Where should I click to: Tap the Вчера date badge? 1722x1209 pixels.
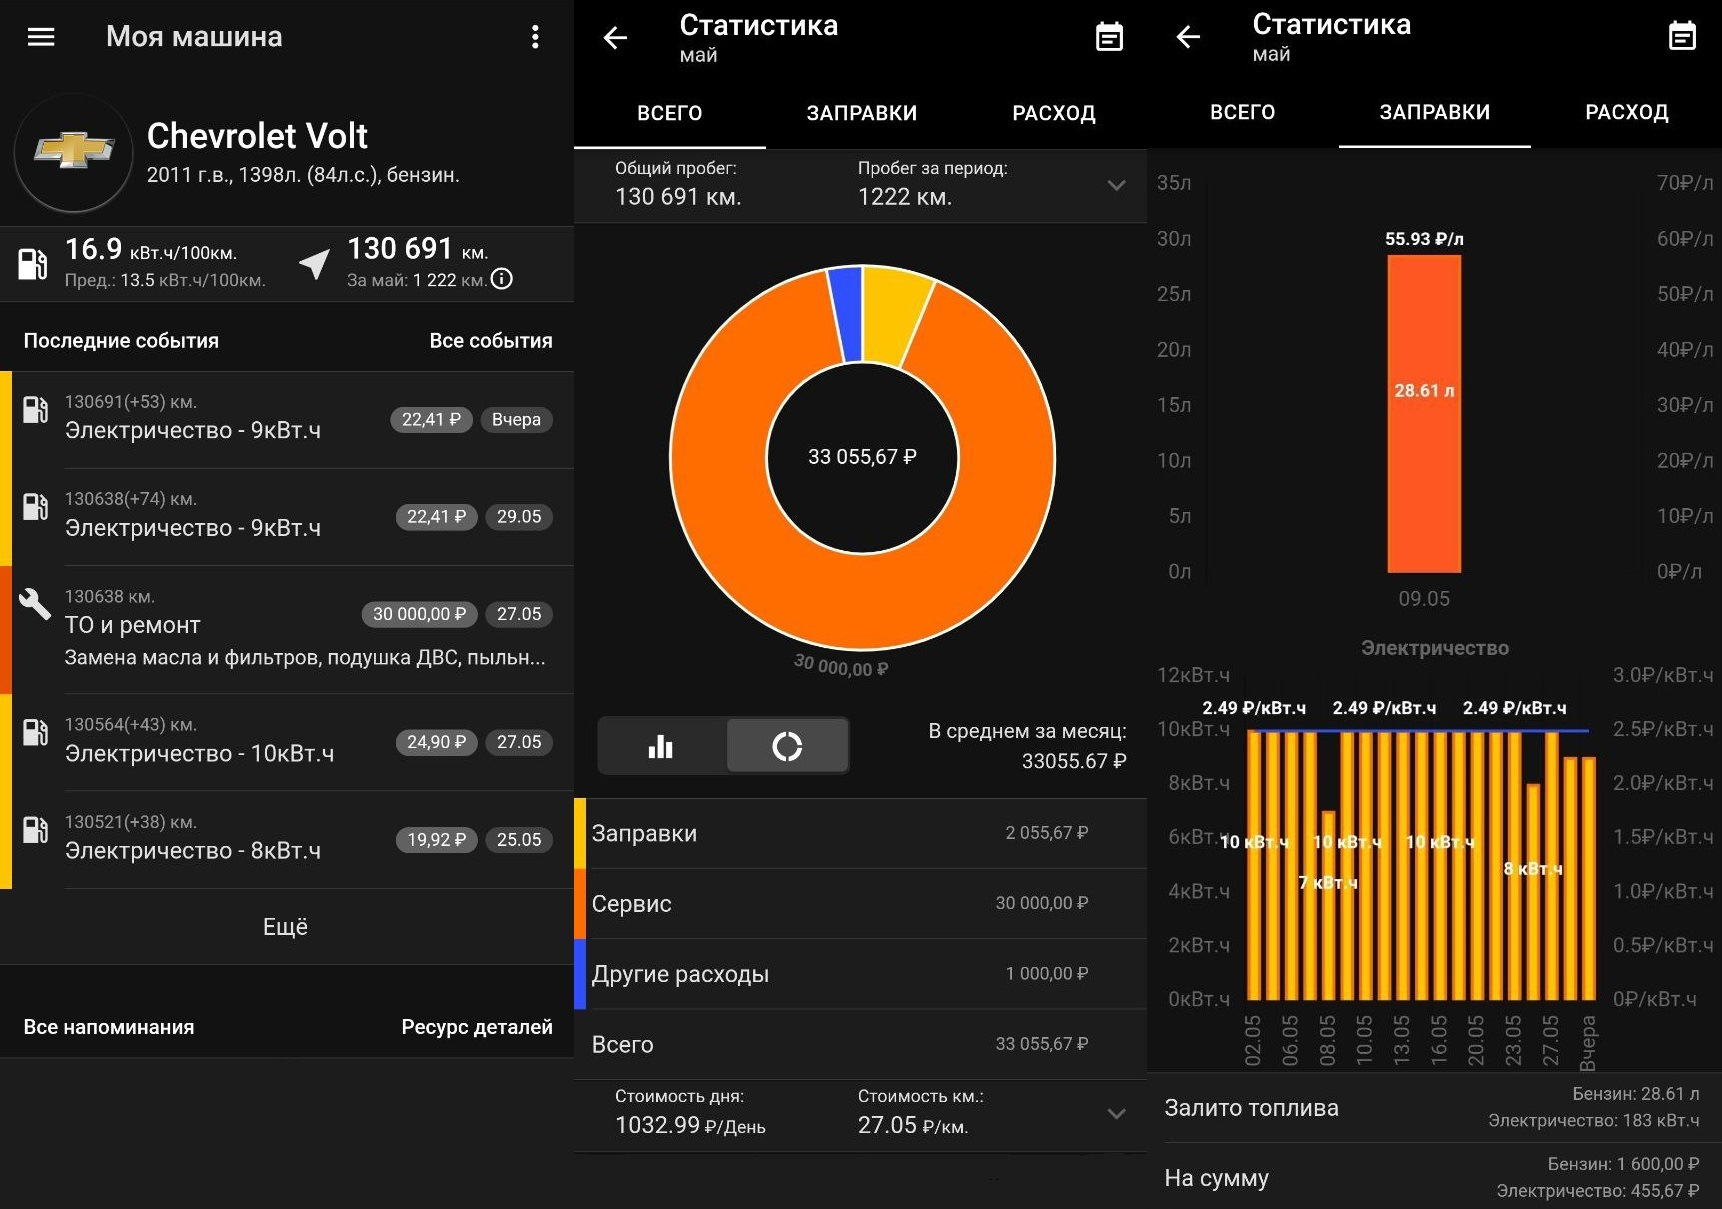[516, 419]
